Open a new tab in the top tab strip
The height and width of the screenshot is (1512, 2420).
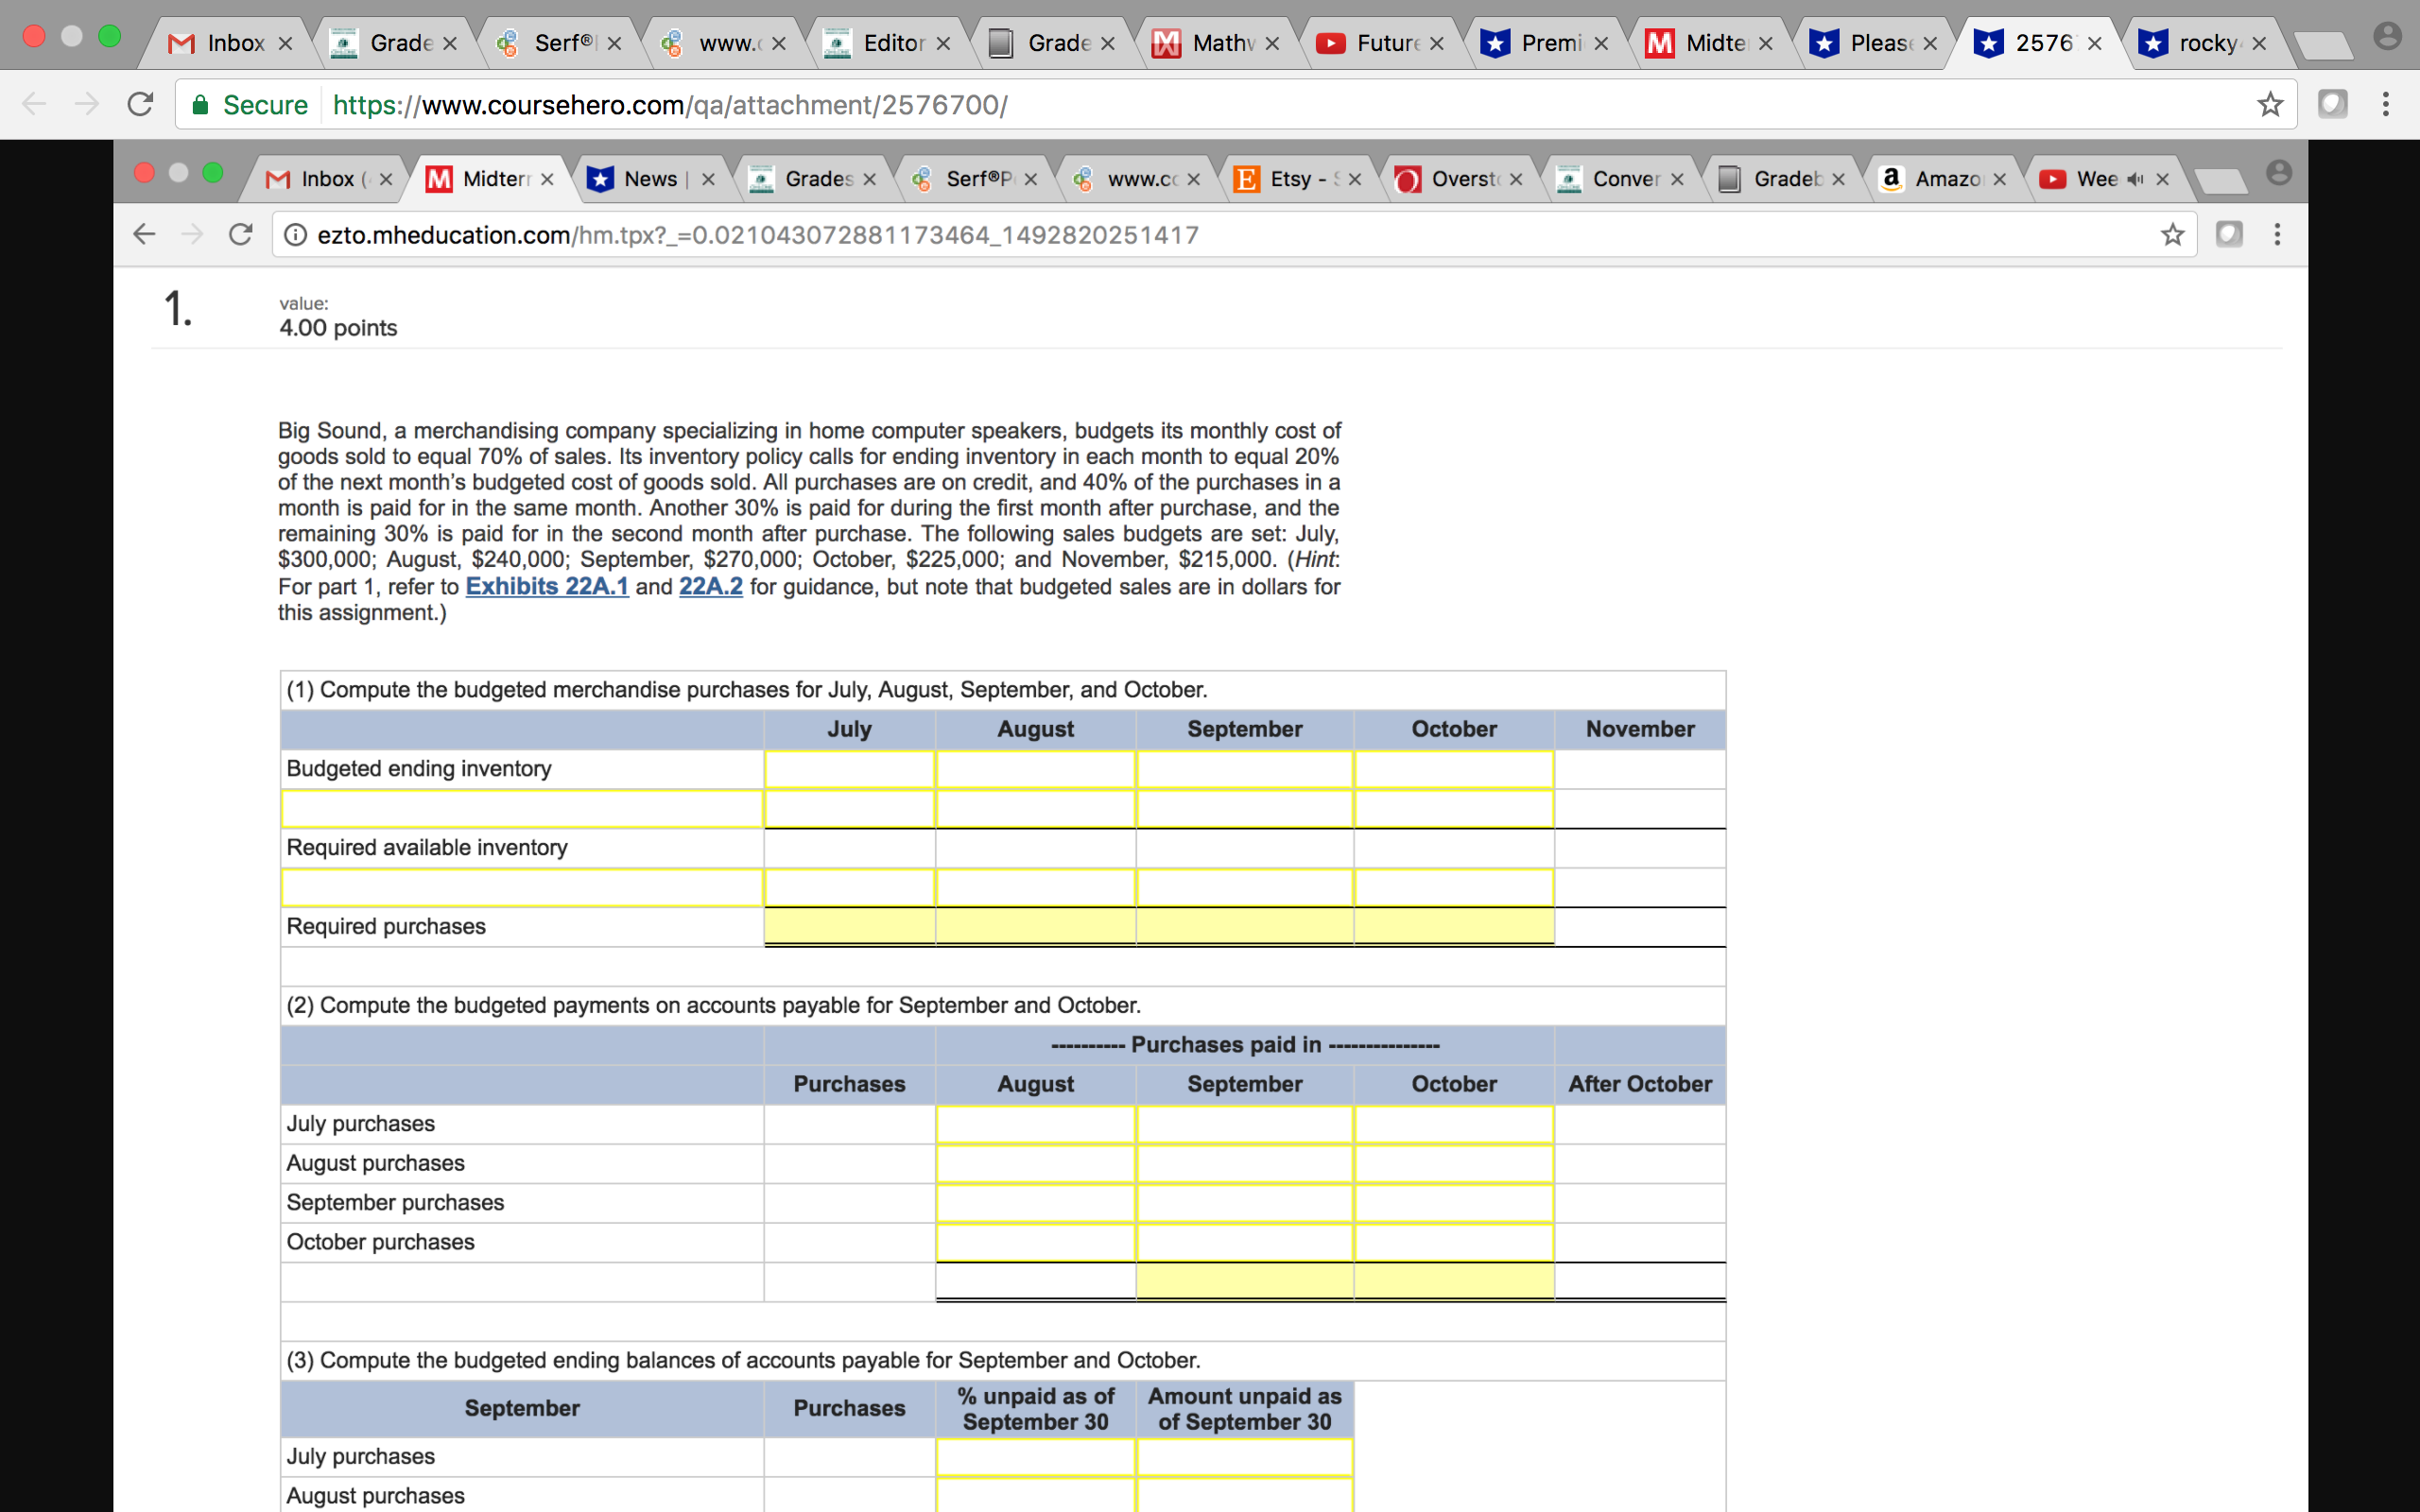(2322, 44)
